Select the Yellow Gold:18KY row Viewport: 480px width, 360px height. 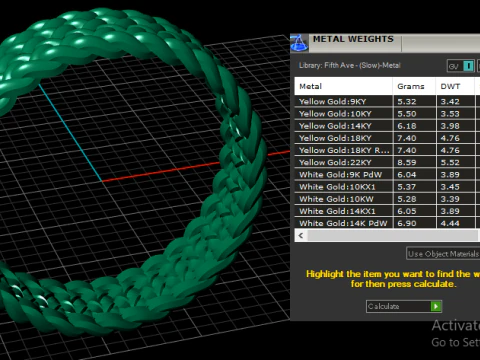tap(387, 138)
